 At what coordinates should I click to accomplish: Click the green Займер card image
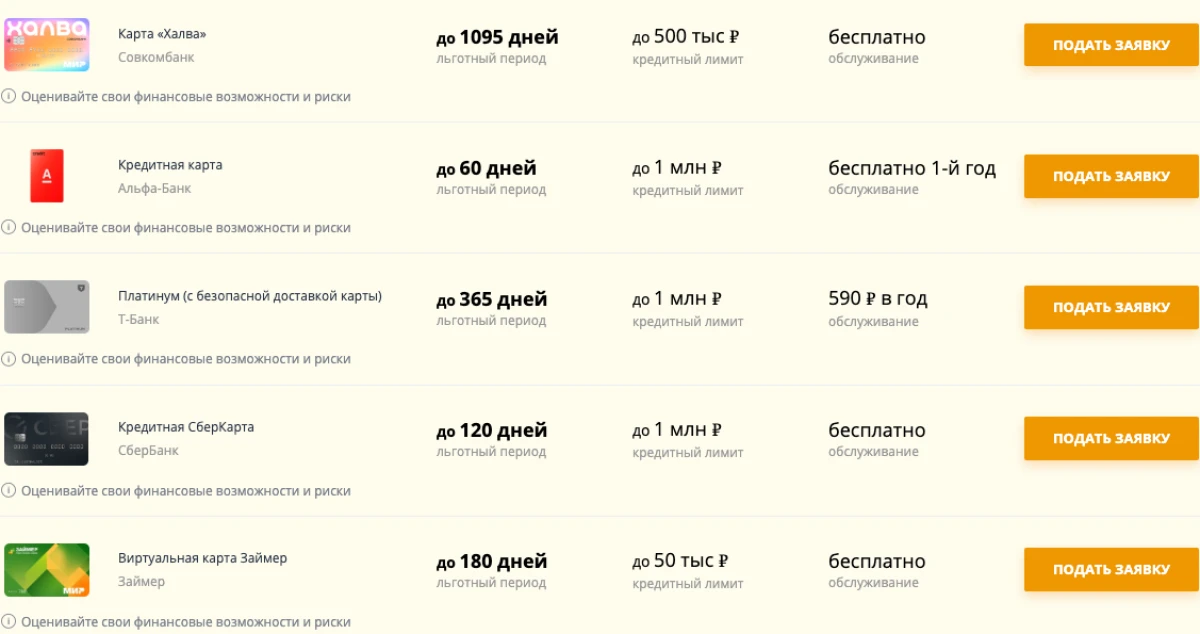coord(46,570)
